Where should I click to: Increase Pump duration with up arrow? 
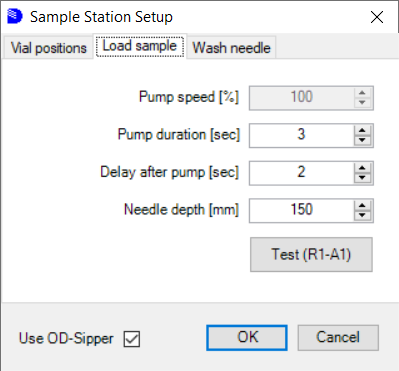click(x=362, y=131)
